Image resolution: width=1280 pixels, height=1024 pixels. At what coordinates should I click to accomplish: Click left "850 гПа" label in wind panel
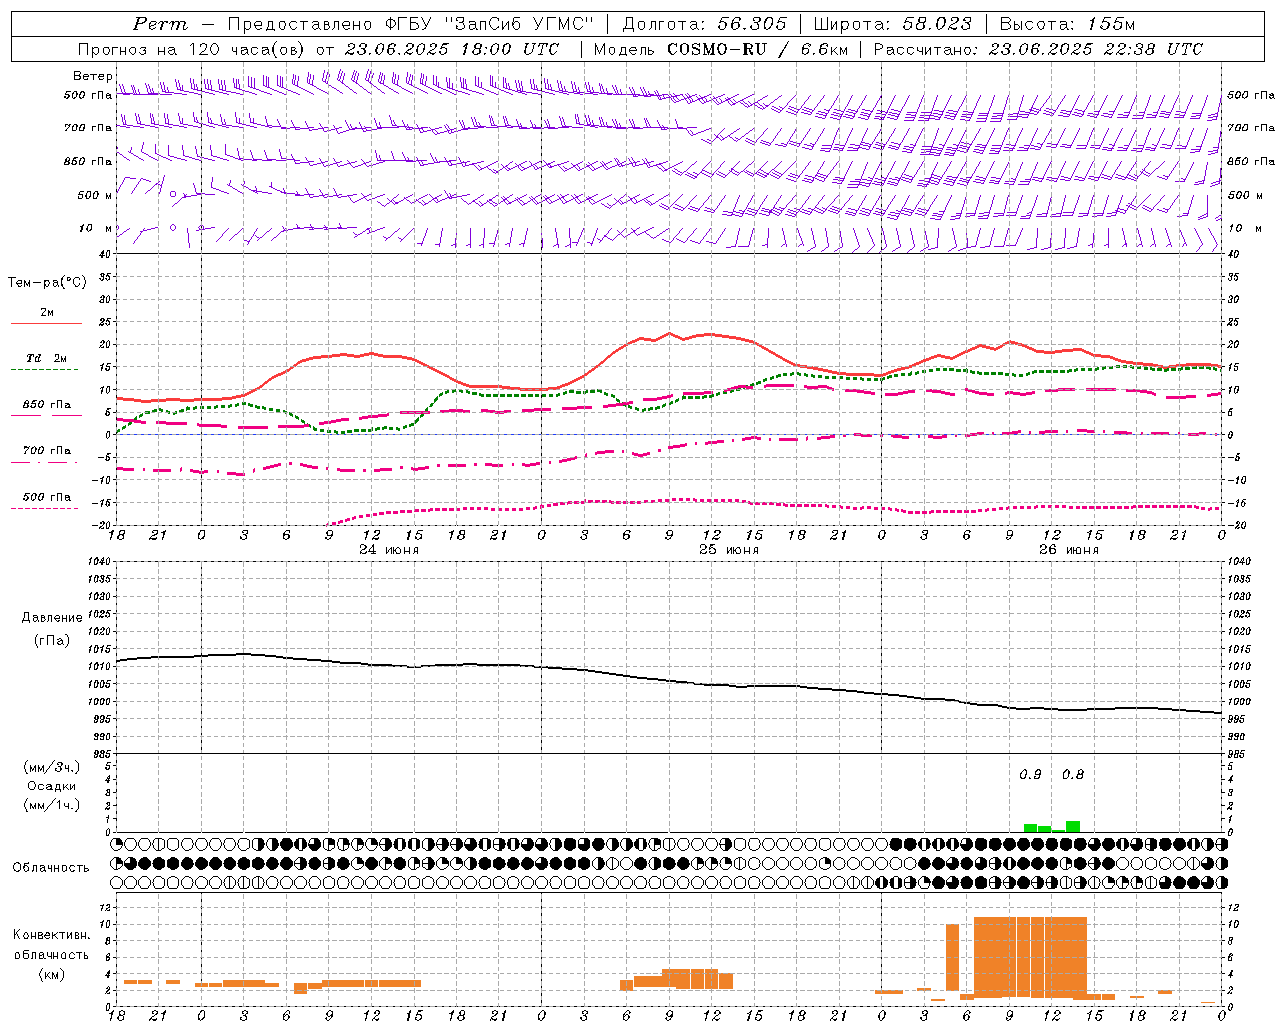(88, 161)
